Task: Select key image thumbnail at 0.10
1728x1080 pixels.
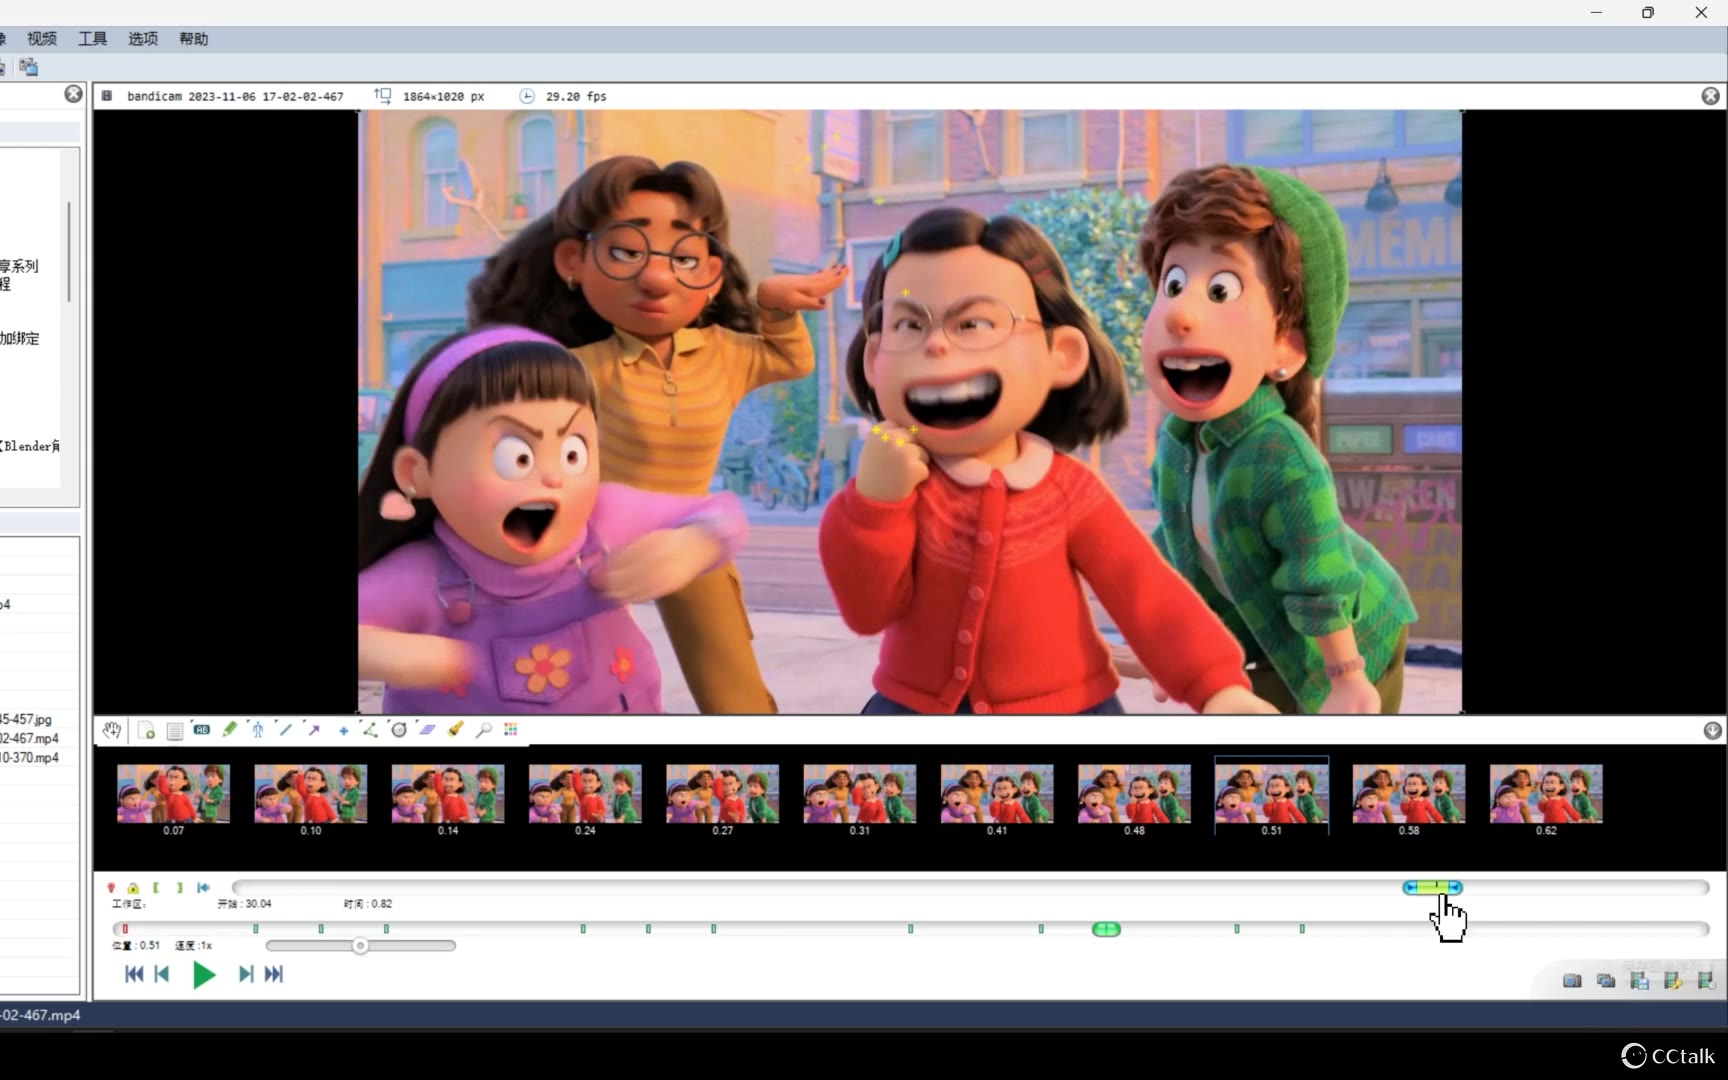Action: pyautogui.click(x=311, y=796)
